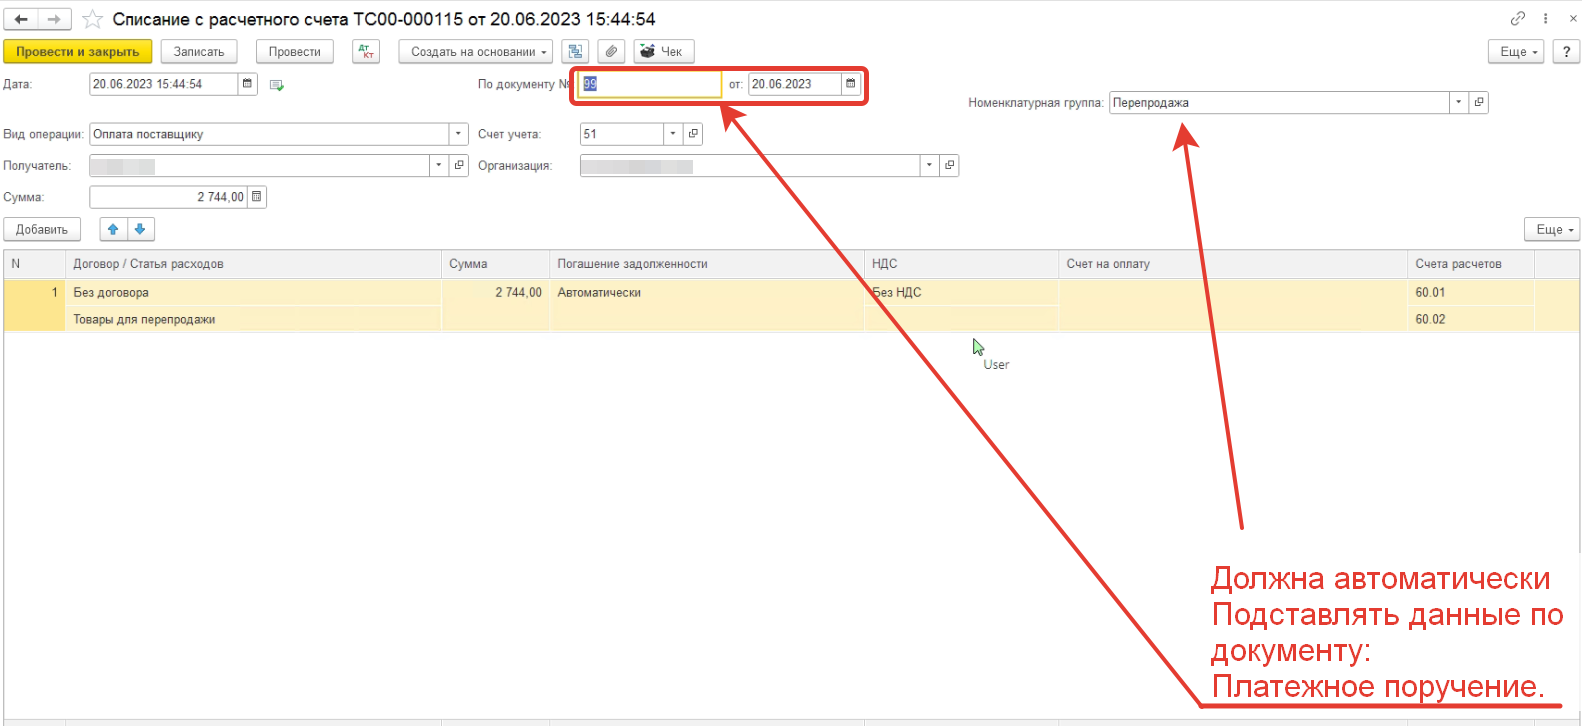This screenshot has height=726, width=1589.
Task: Get link to this document
Action: click(1517, 19)
